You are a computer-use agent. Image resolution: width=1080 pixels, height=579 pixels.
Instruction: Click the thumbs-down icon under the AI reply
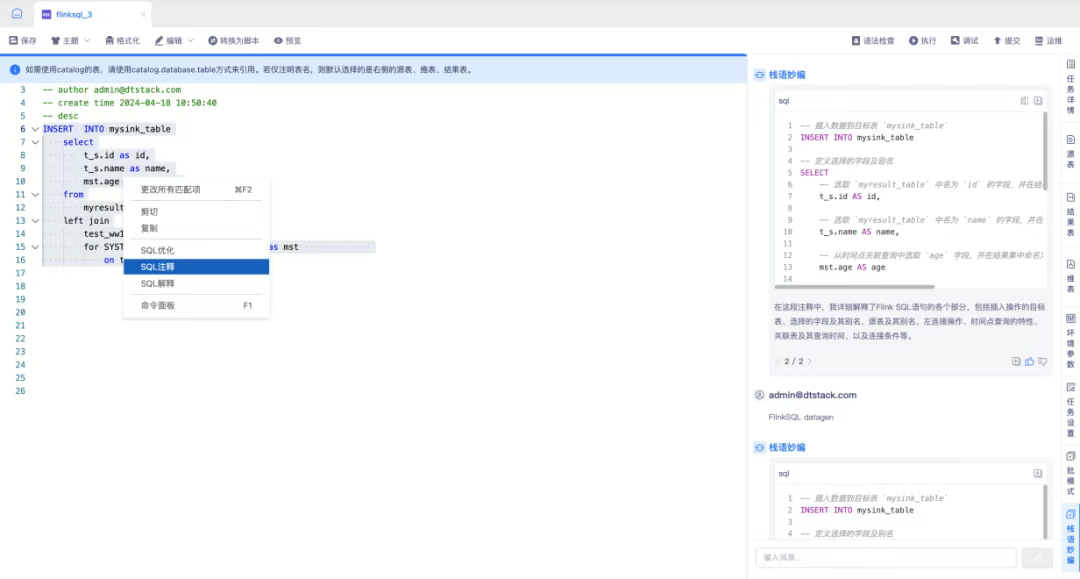click(x=1042, y=361)
